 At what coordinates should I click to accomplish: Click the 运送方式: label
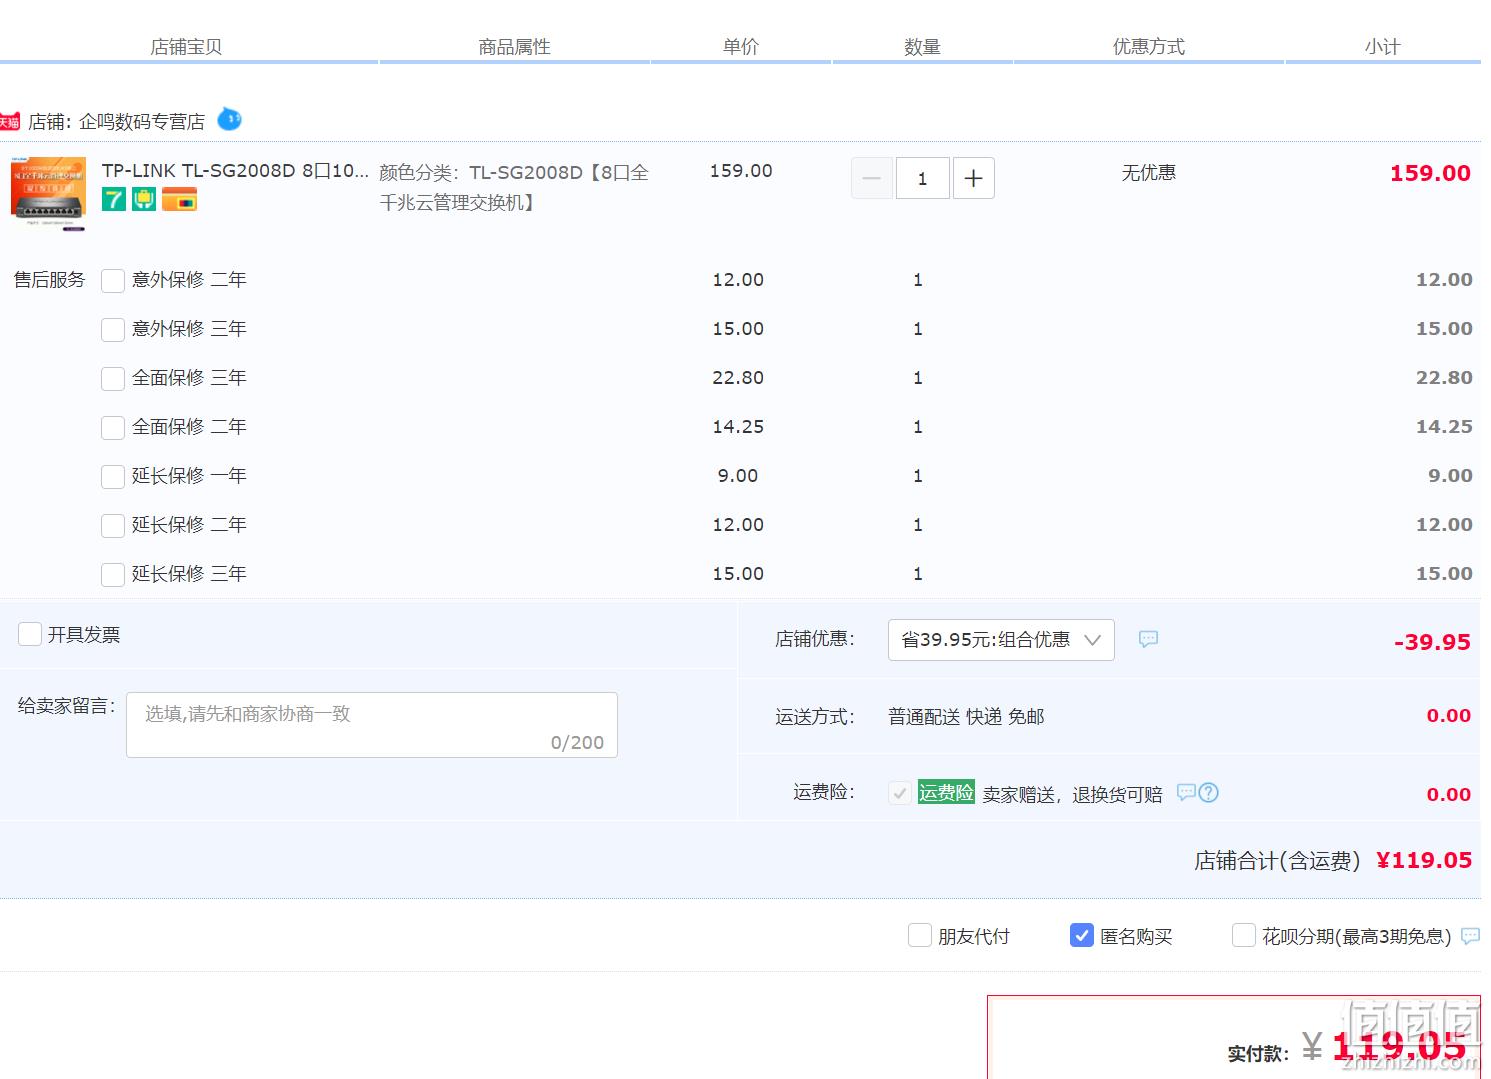click(815, 717)
